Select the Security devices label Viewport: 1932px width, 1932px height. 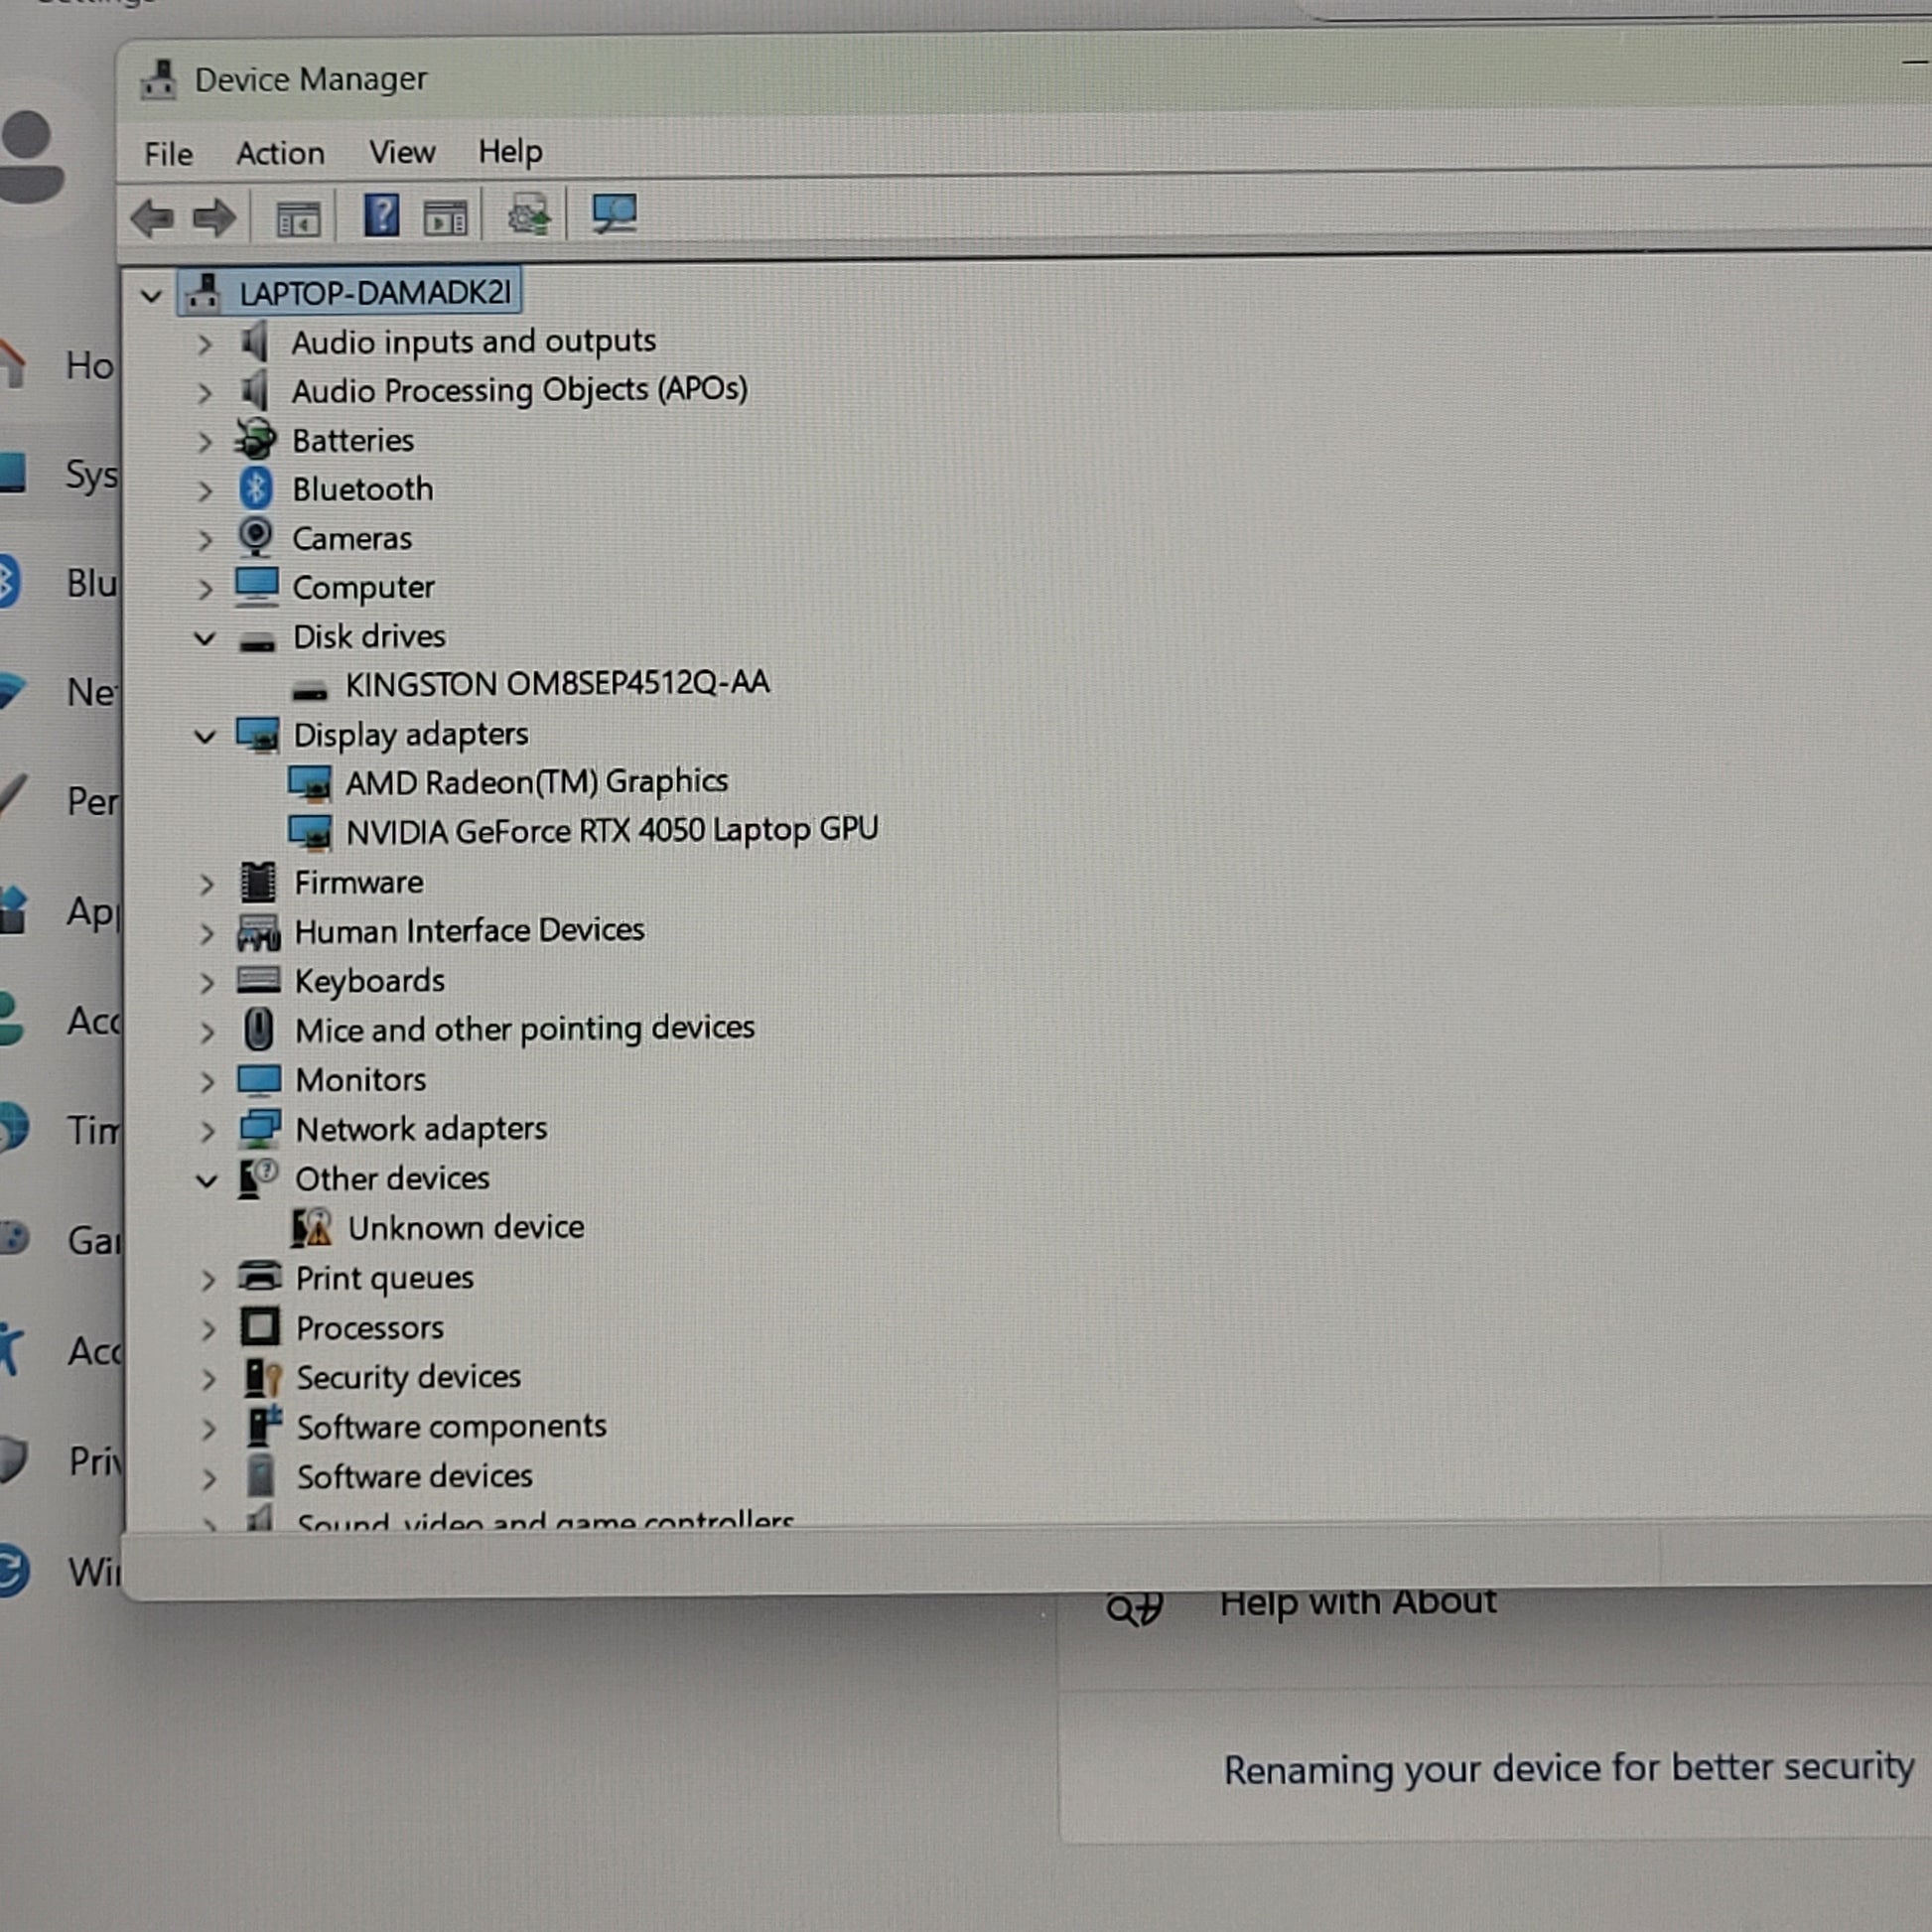point(408,1378)
